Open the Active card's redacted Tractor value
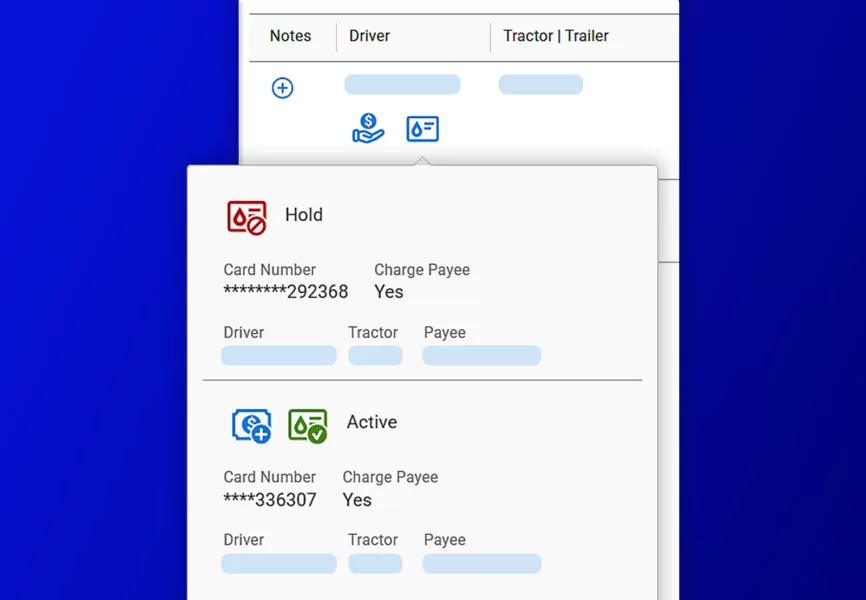 tap(375, 564)
